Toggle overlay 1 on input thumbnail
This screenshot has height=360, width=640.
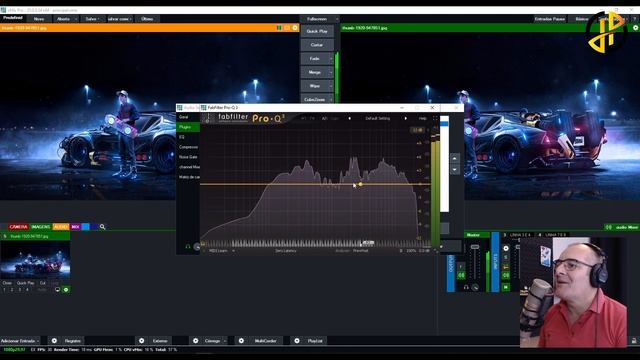[x=4, y=290]
